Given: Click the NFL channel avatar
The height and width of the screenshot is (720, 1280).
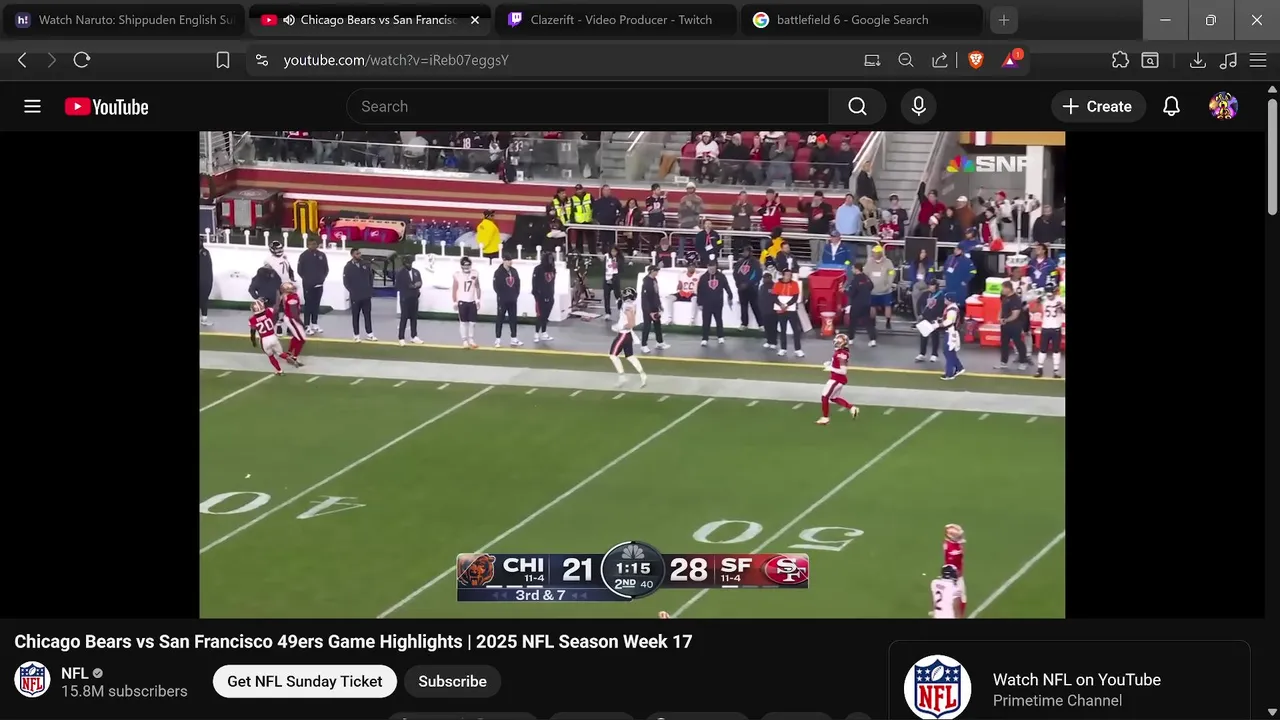Looking at the screenshot, I should [x=32, y=680].
